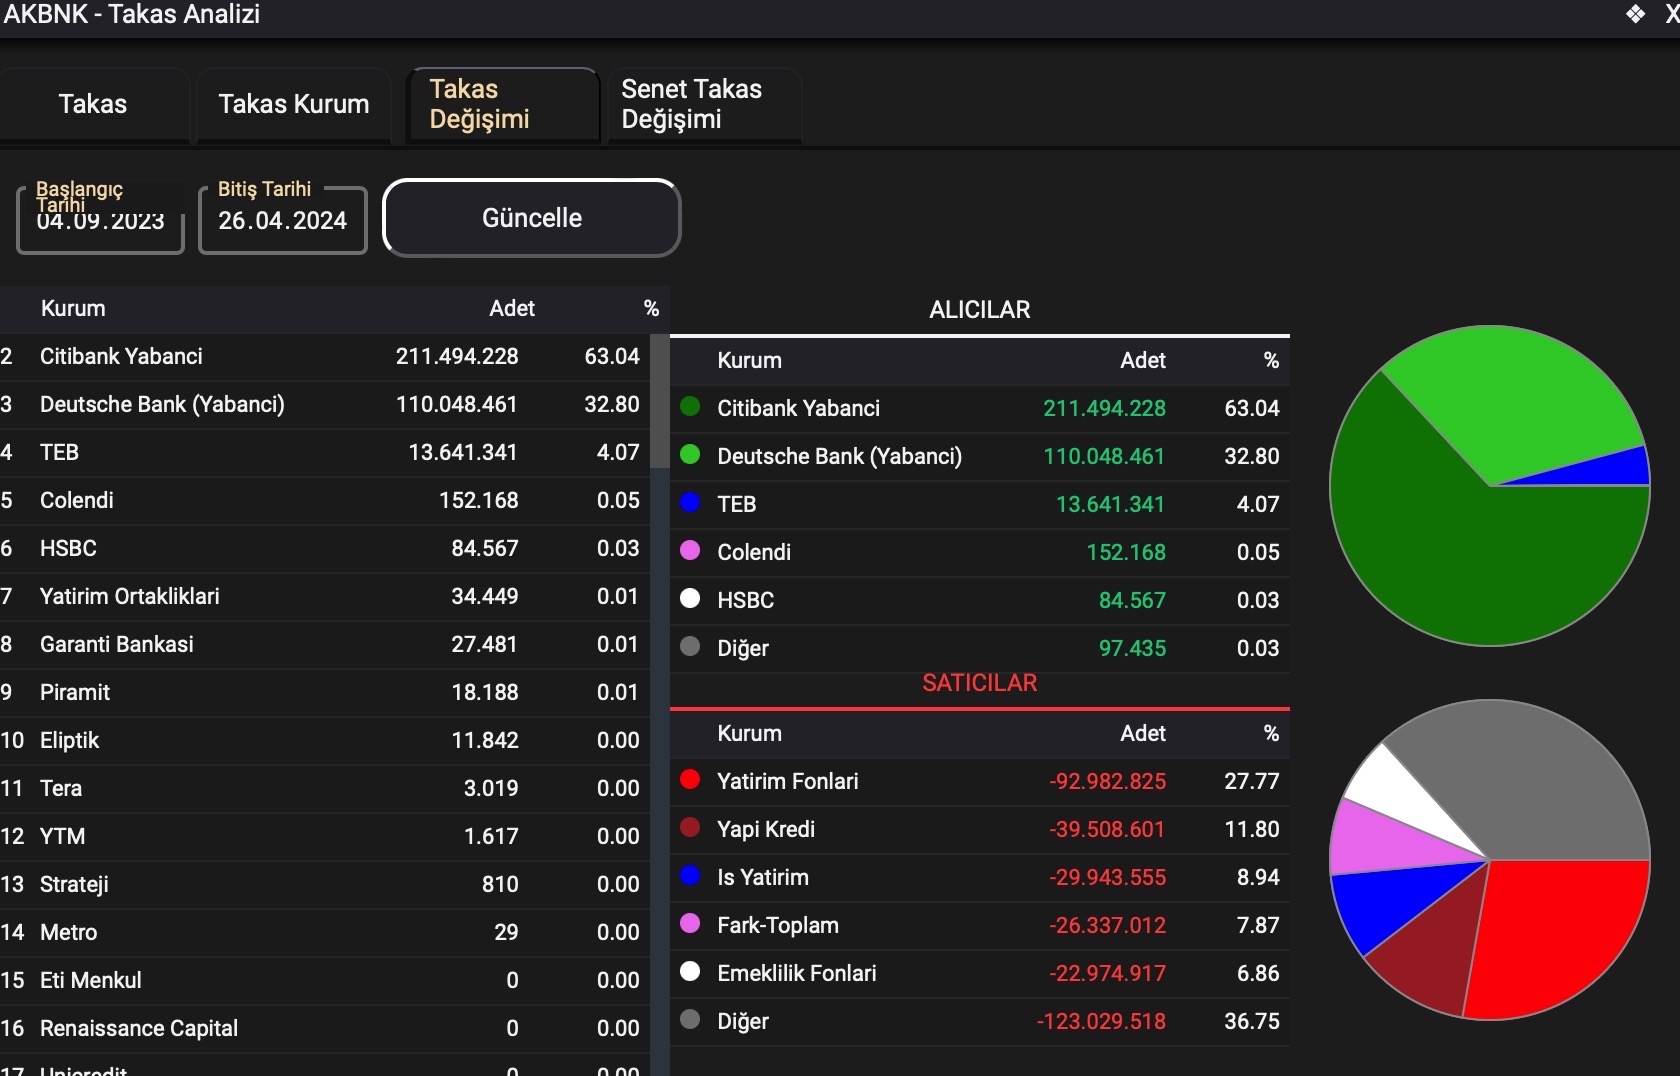1680x1076 pixels.
Task: Click dark red swatch beside Yapi Kredi
Action: point(690,827)
